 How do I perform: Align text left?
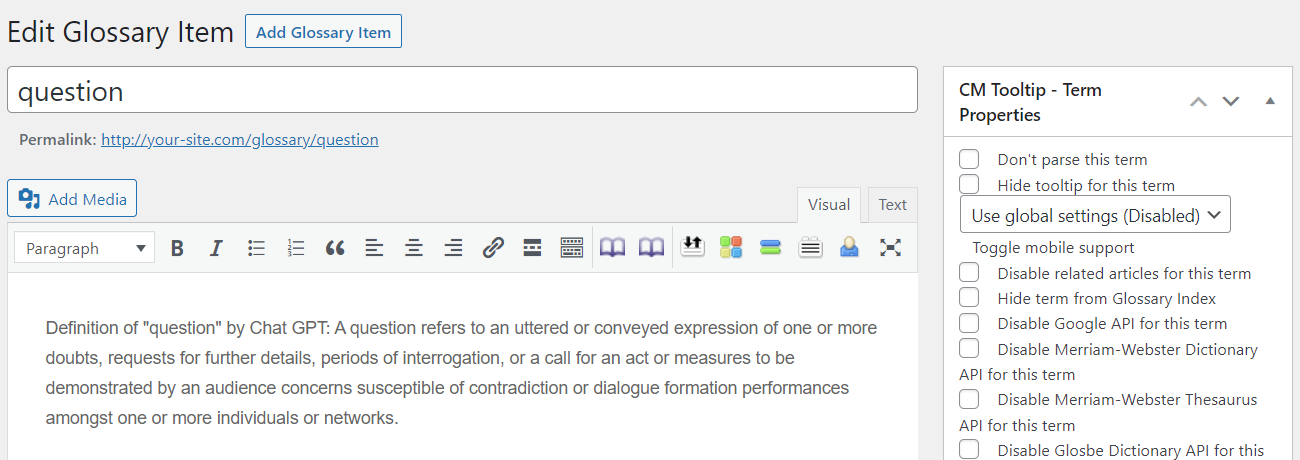374,248
